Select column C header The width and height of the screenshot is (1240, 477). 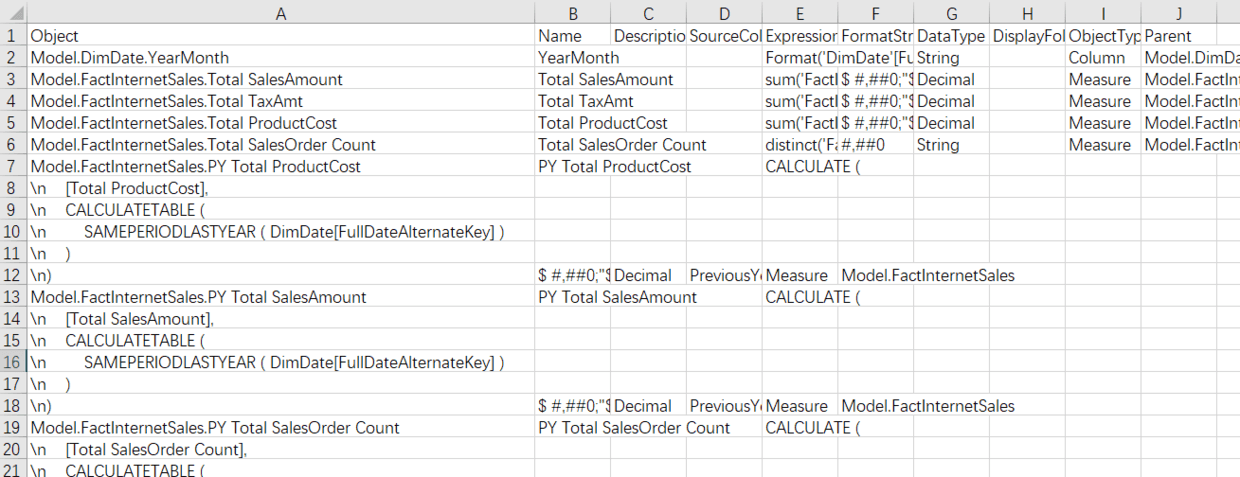coord(648,12)
